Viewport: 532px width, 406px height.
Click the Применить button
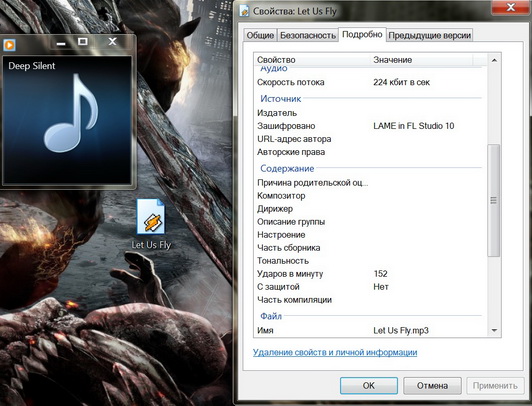[x=495, y=386]
